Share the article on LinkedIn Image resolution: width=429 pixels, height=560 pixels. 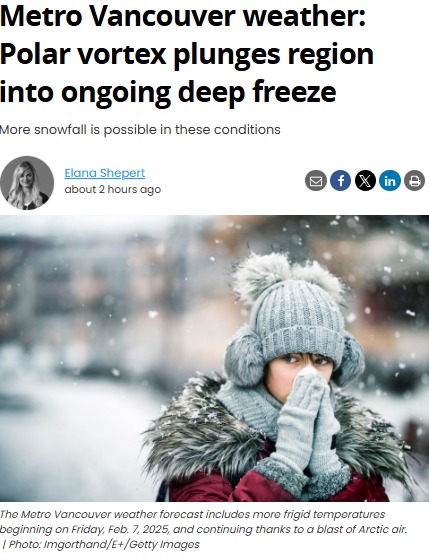coord(390,181)
